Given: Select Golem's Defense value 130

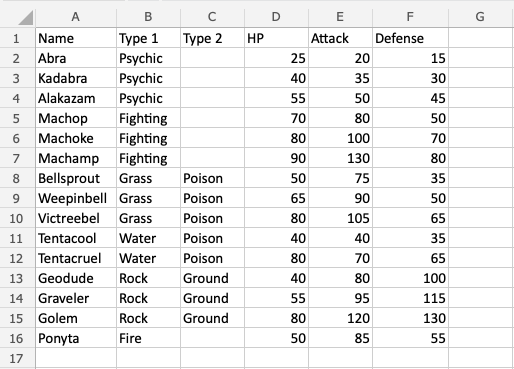Looking at the screenshot, I should (x=410, y=318).
